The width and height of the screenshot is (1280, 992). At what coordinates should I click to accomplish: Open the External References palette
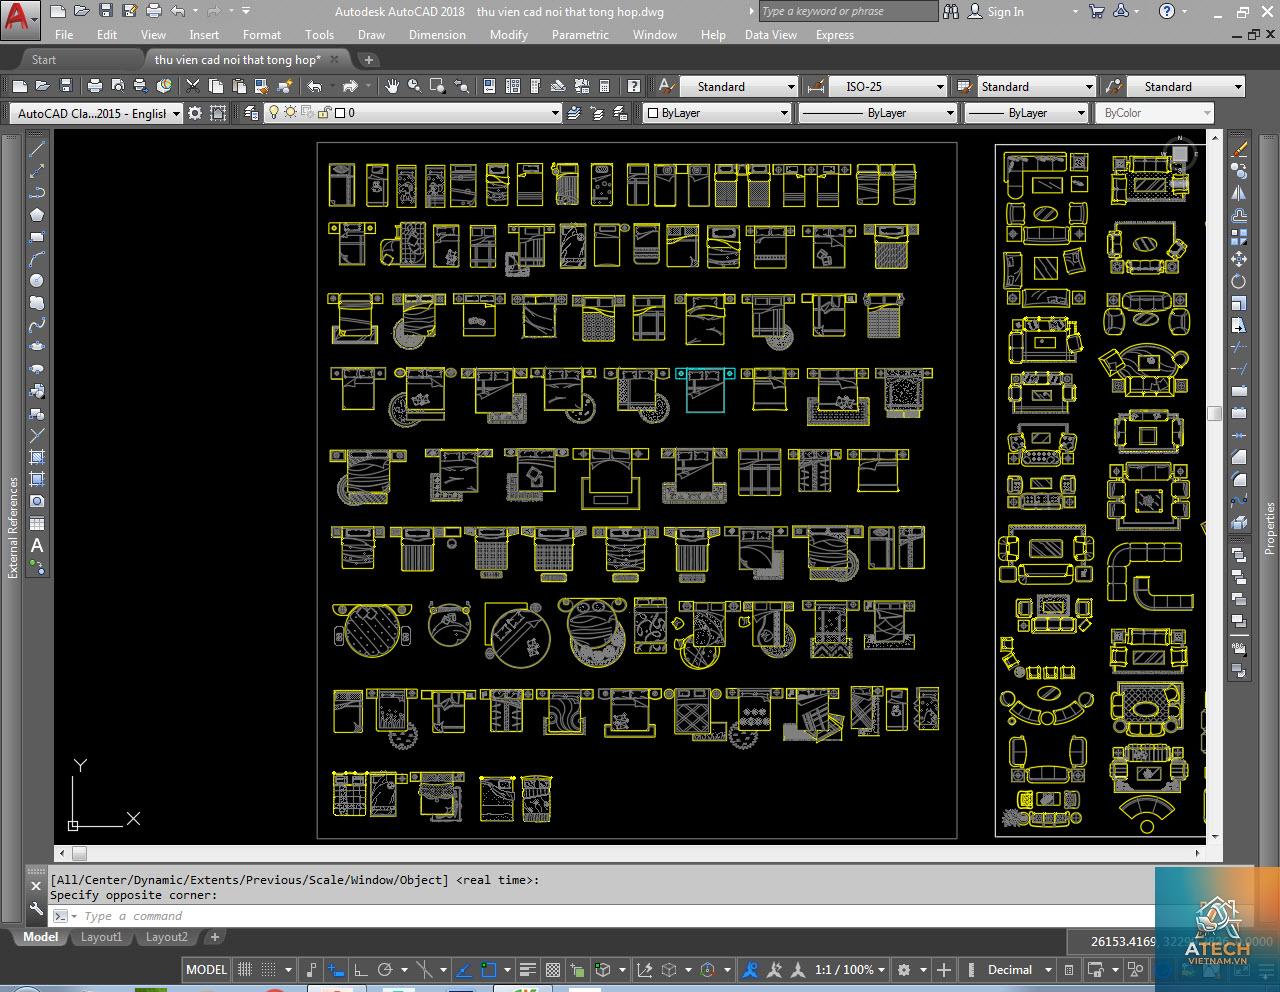tap(13, 527)
